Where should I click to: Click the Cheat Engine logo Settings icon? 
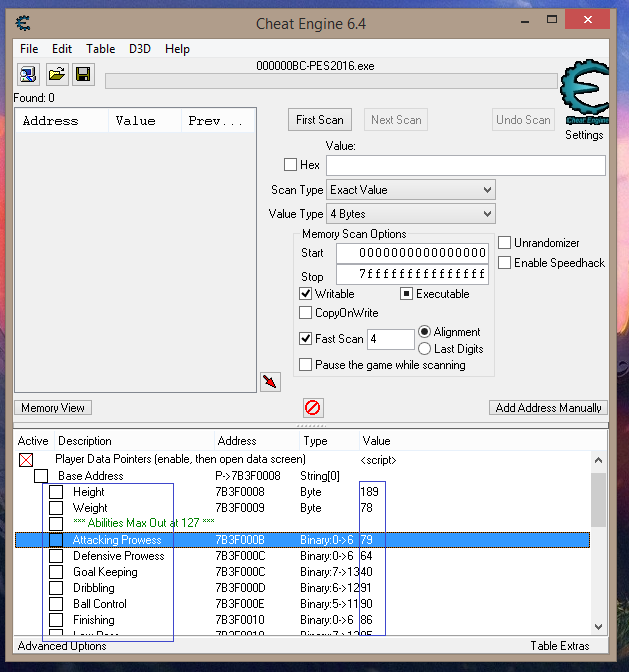(584, 98)
